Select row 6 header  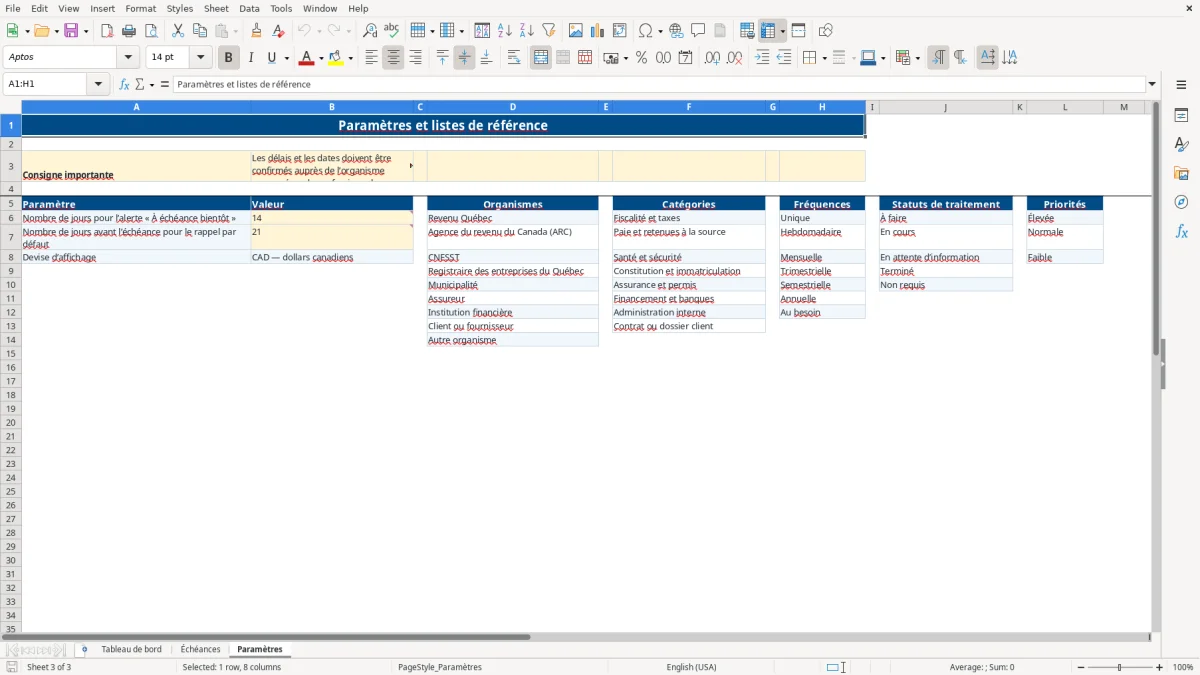coord(11,218)
